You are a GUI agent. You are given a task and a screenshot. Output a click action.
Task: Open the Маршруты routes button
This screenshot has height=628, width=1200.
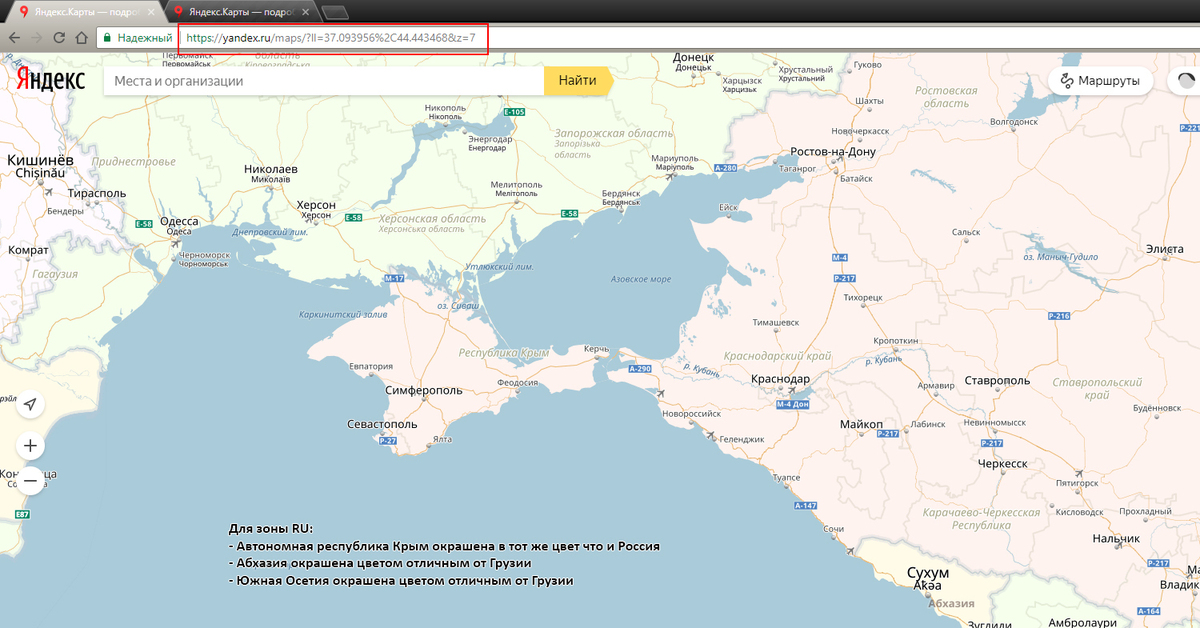[1100, 81]
